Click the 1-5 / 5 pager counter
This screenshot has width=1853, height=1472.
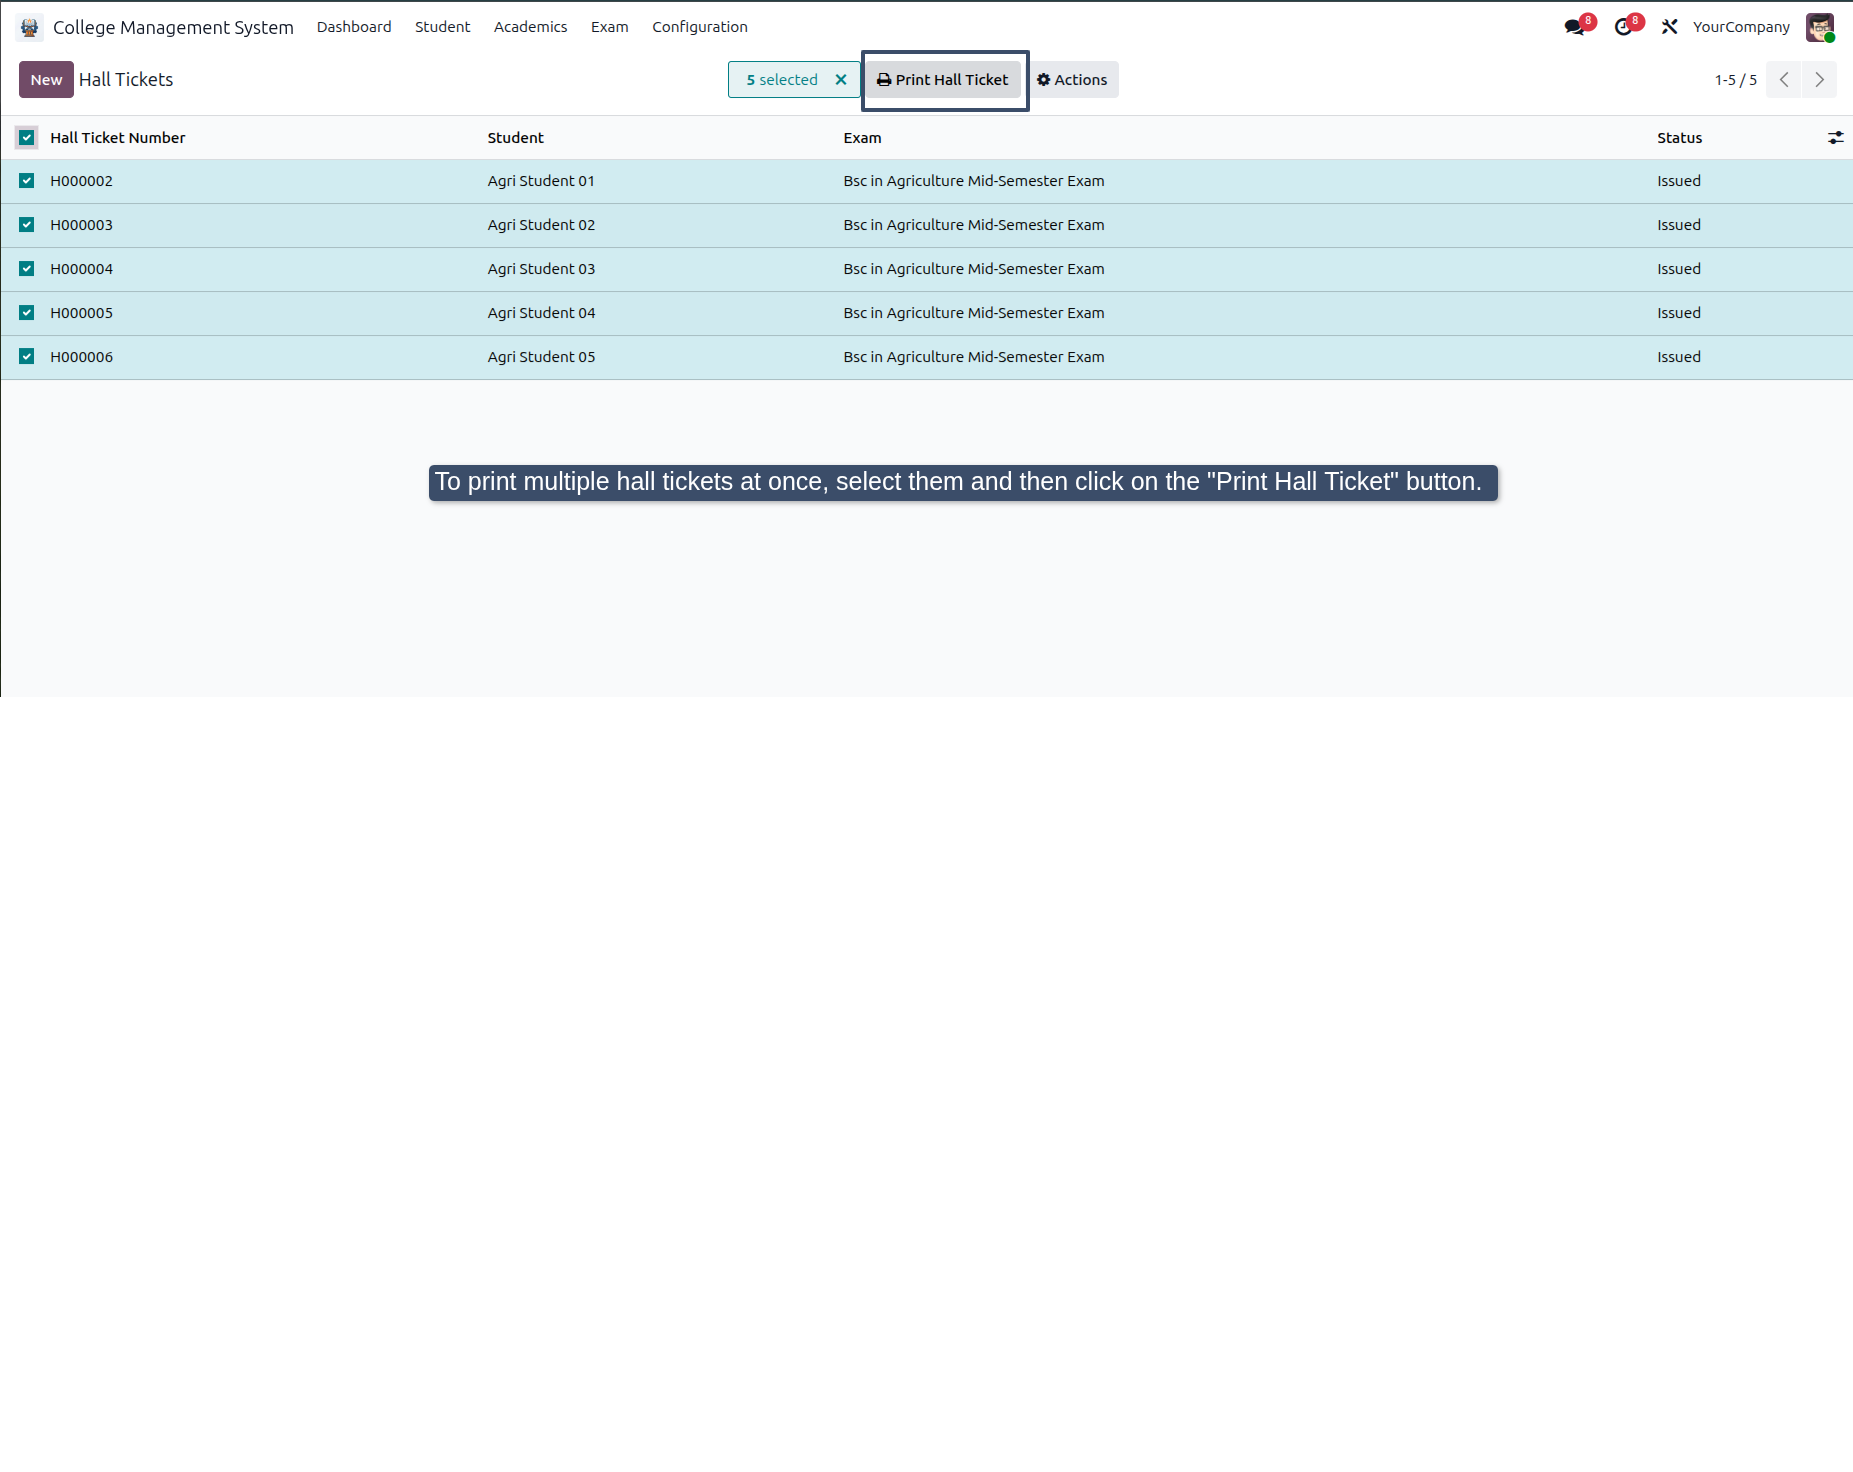click(1735, 80)
